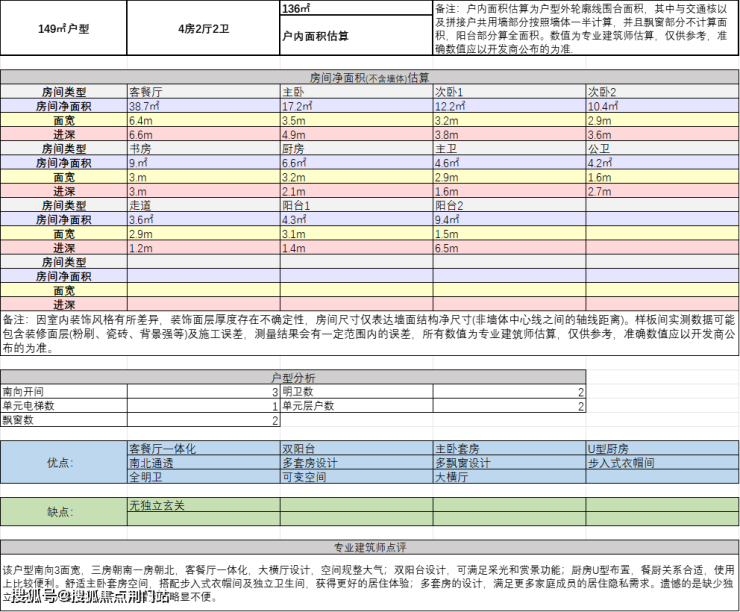Click the '主卫' room type cell
740x612 pixels.
point(510,148)
